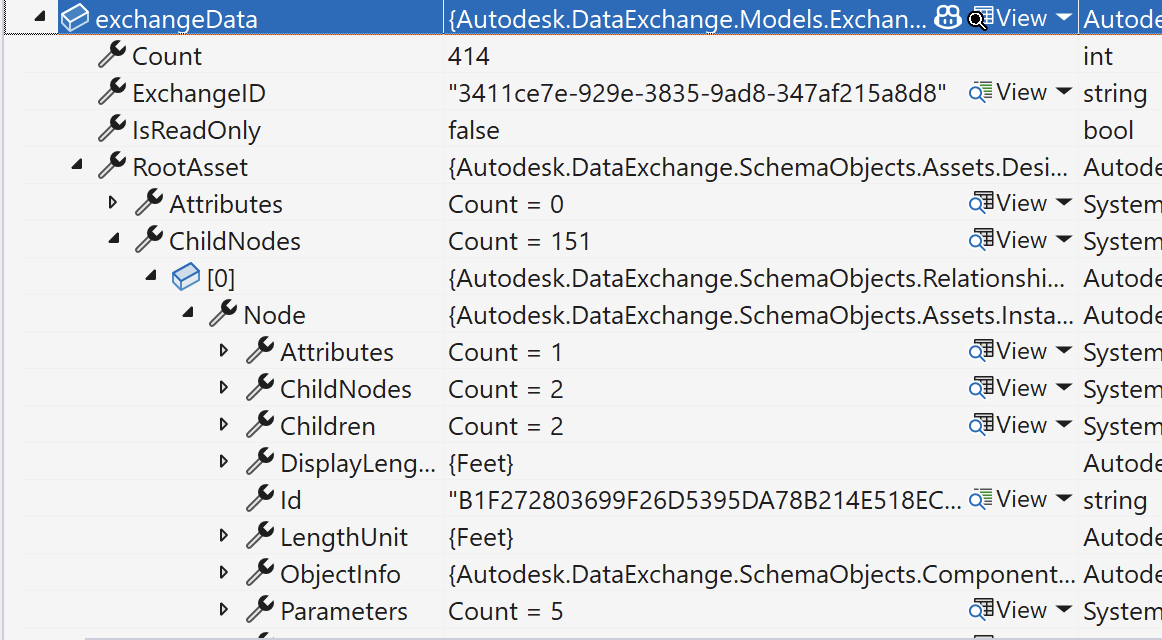Click the wrench icon beside Id
The image size is (1162, 640).
coord(260,499)
